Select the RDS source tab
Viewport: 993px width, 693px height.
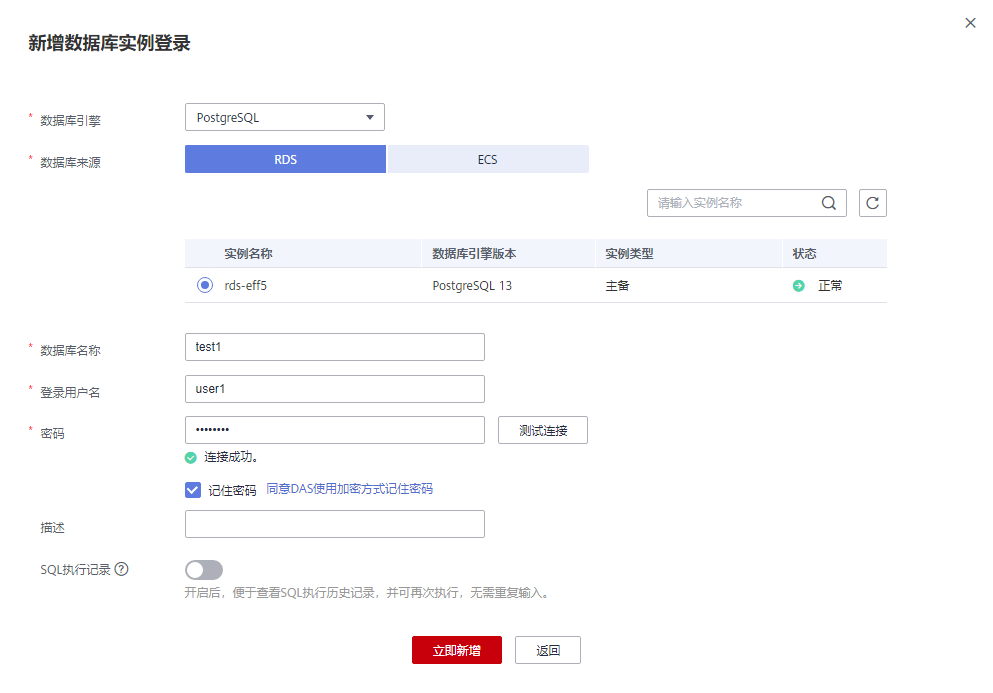285,159
